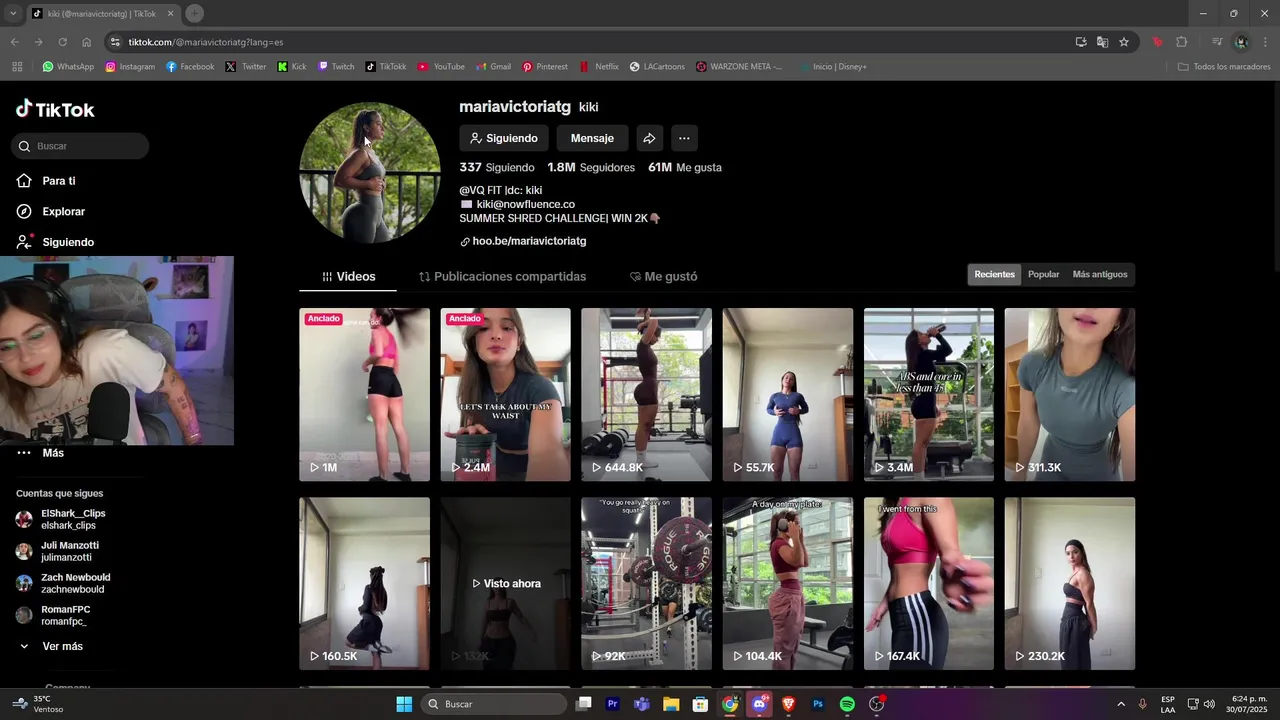Sort videos by Popular
This screenshot has height=720, width=1280.
(1043, 274)
